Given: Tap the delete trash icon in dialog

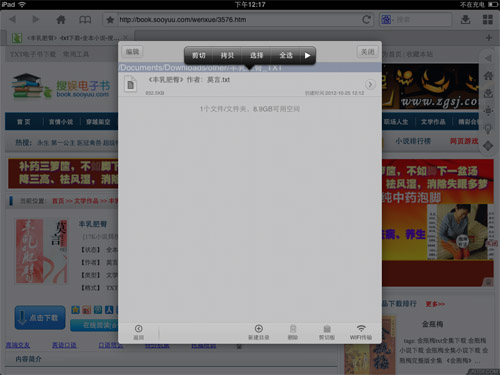Looking at the screenshot, I should tap(293, 332).
